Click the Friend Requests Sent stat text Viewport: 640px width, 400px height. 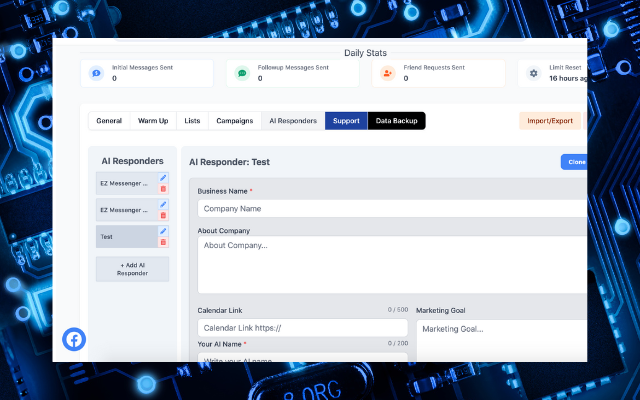point(434,68)
